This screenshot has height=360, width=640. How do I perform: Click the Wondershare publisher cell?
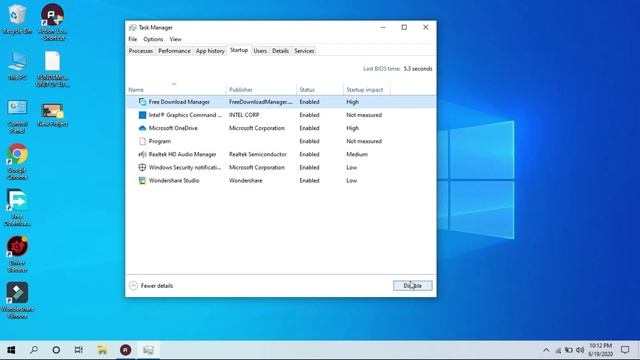click(246, 180)
